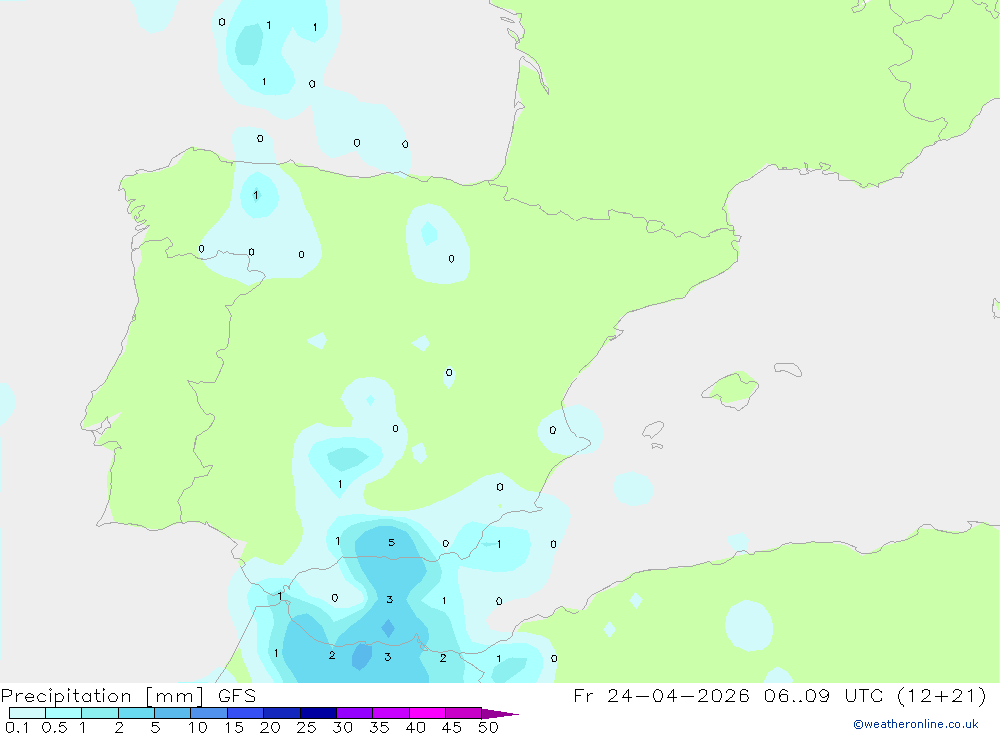Click the "GFS" model label
The width and height of the screenshot is (1000, 733).
click(237, 695)
